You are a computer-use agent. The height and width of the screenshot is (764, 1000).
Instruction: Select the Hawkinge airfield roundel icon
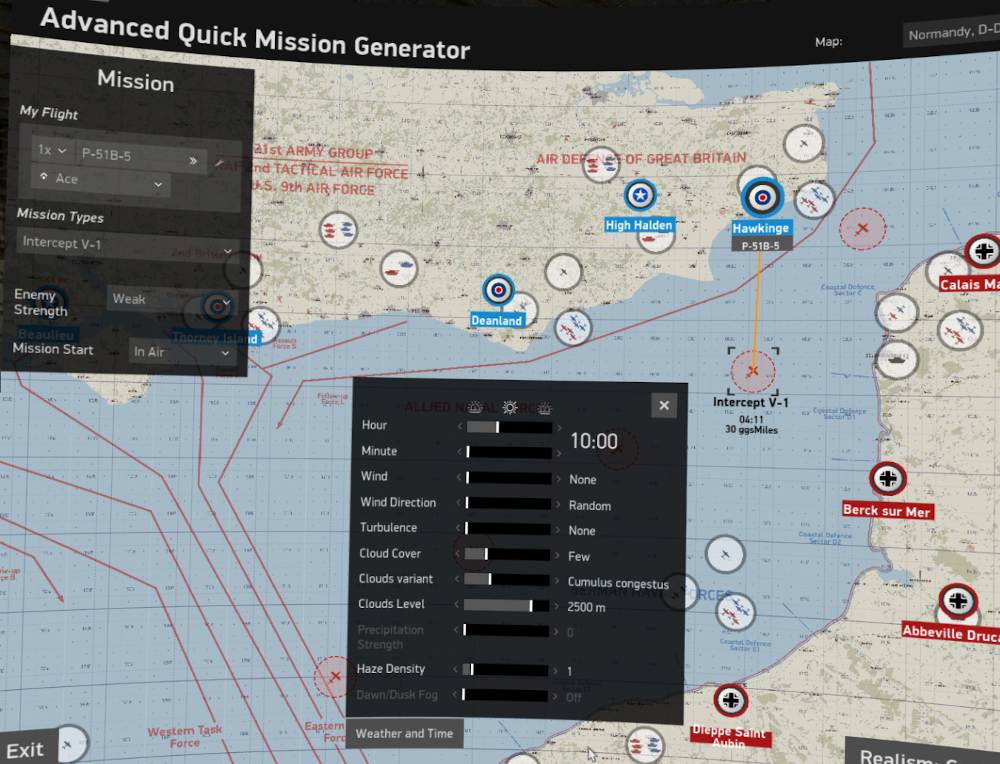point(762,198)
